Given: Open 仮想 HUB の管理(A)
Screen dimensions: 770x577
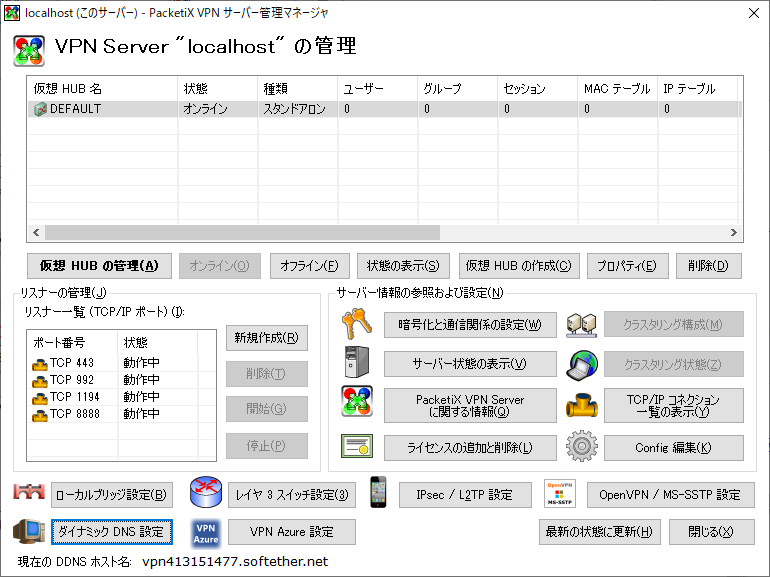Looking at the screenshot, I should coord(99,266).
